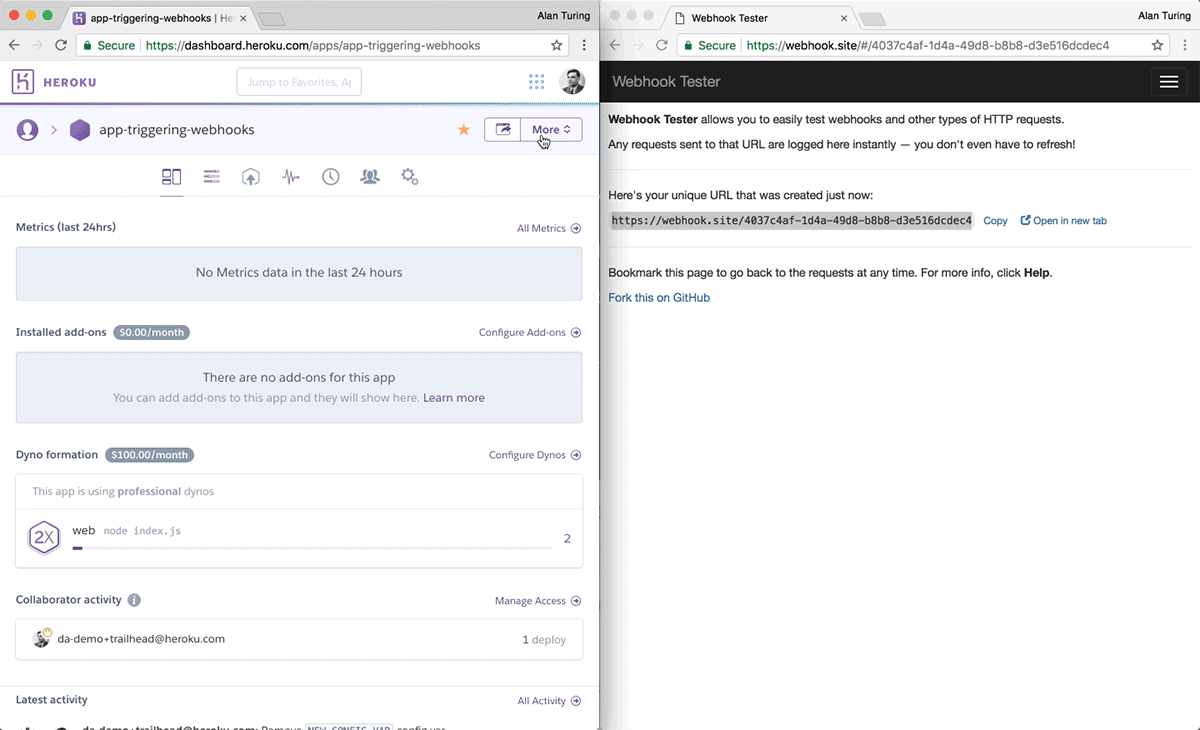This screenshot has width=1200, height=730.
Task: Open the Activity clock tab icon
Action: point(330,177)
